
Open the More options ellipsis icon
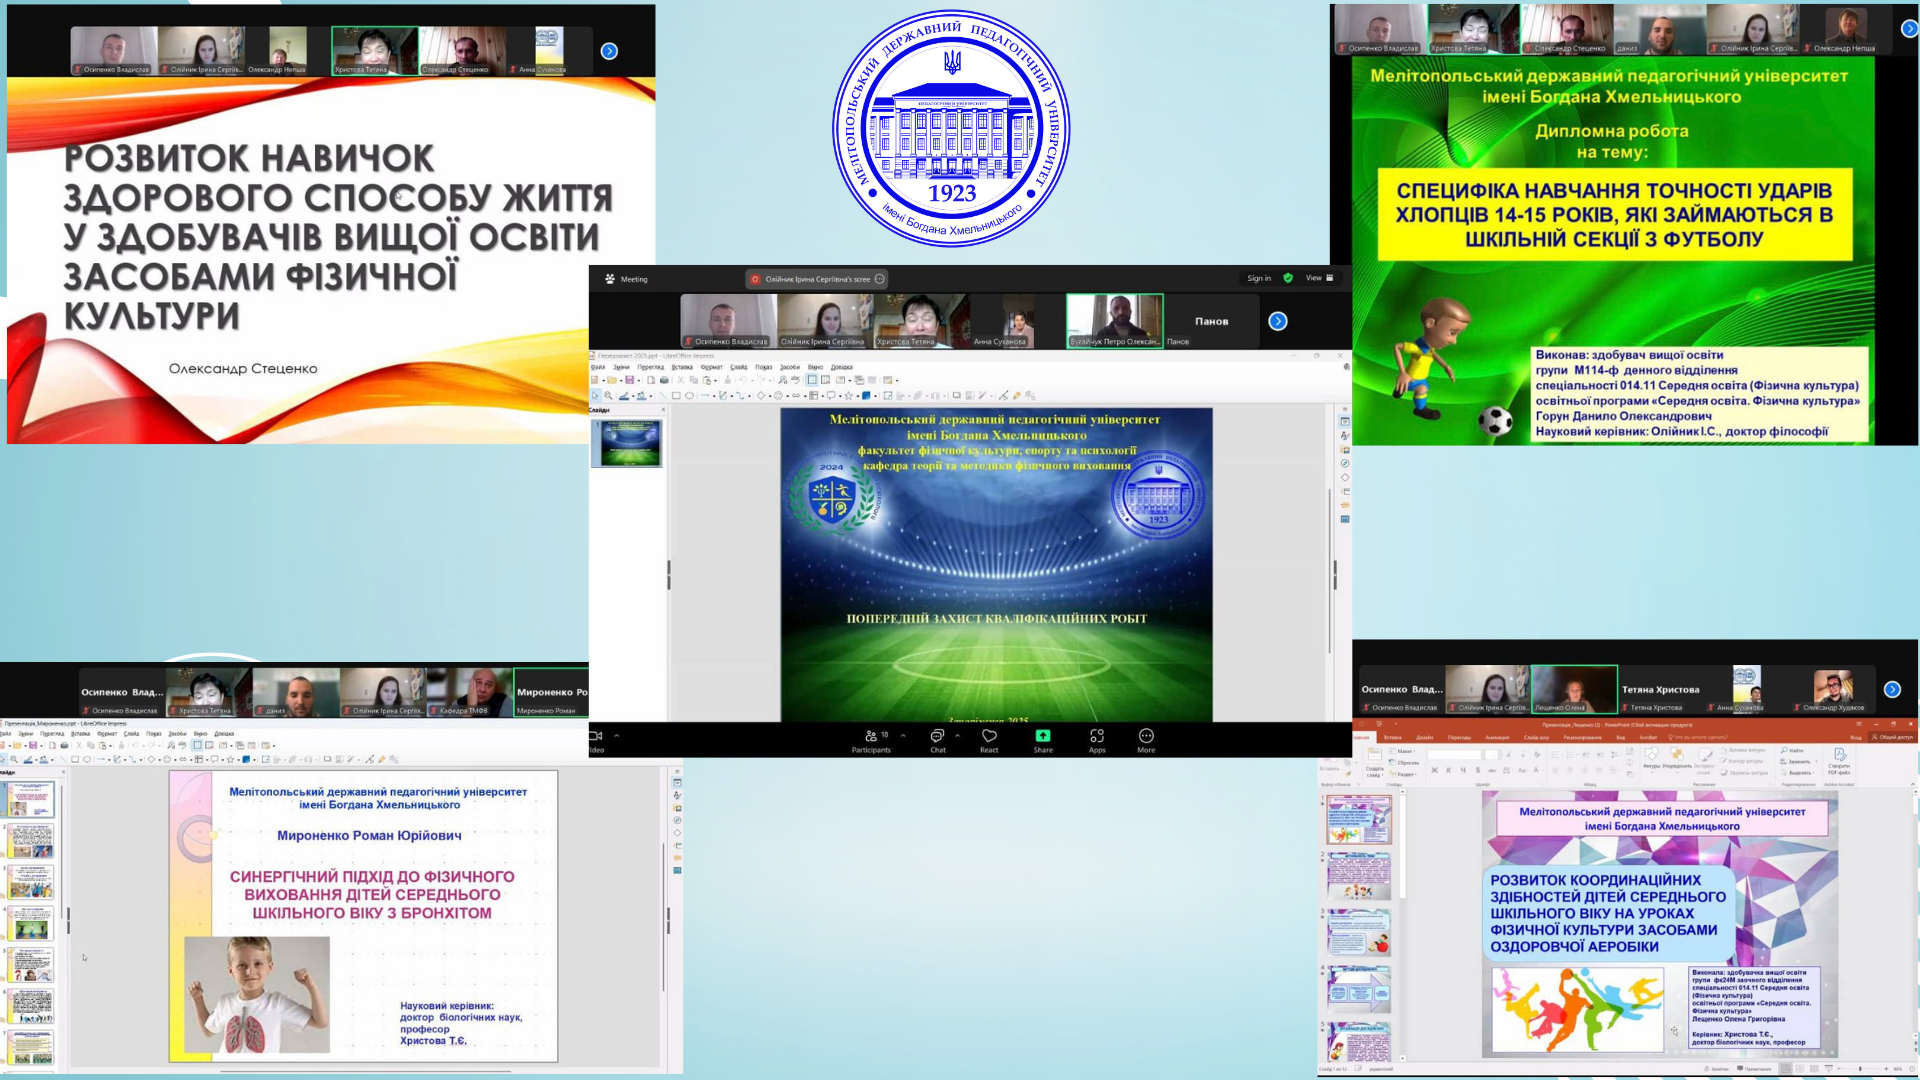point(1146,736)
